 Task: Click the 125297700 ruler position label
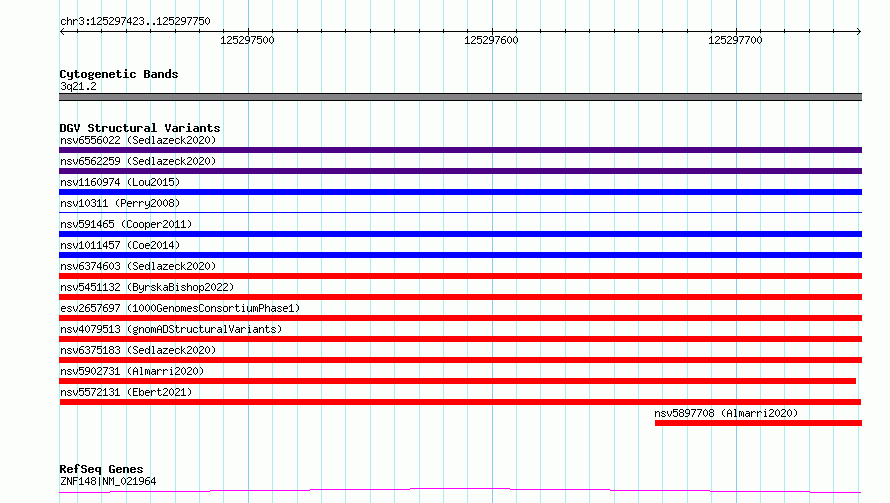735,40
